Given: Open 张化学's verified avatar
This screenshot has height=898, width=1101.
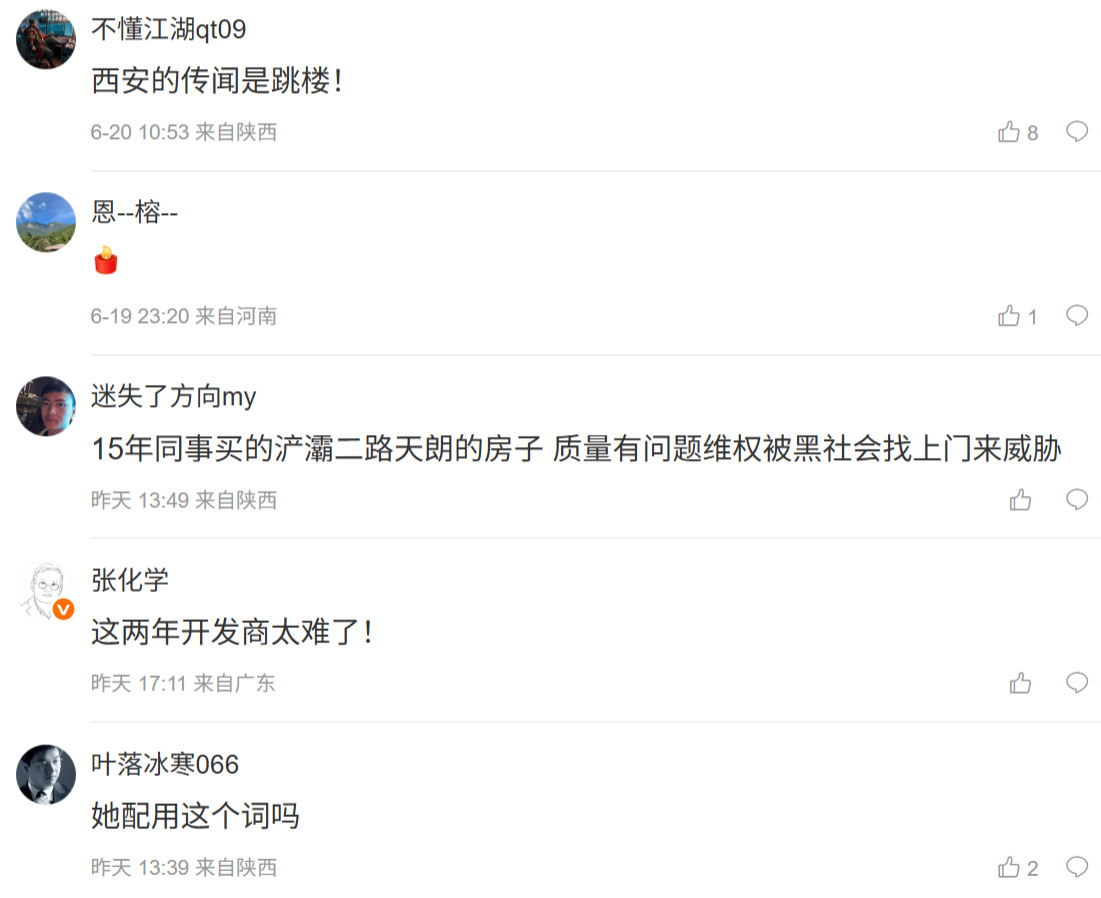Looking at the screenshot, I should (46, 590).
